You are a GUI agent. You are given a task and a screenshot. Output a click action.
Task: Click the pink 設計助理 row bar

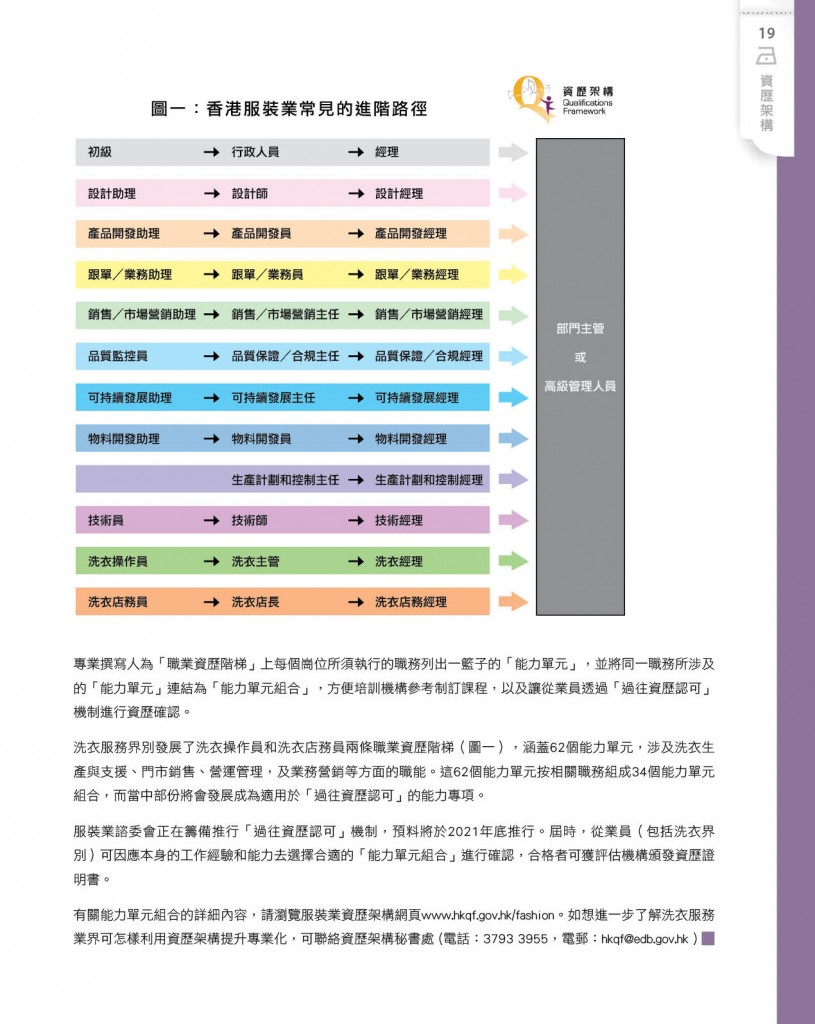(282, 193)
